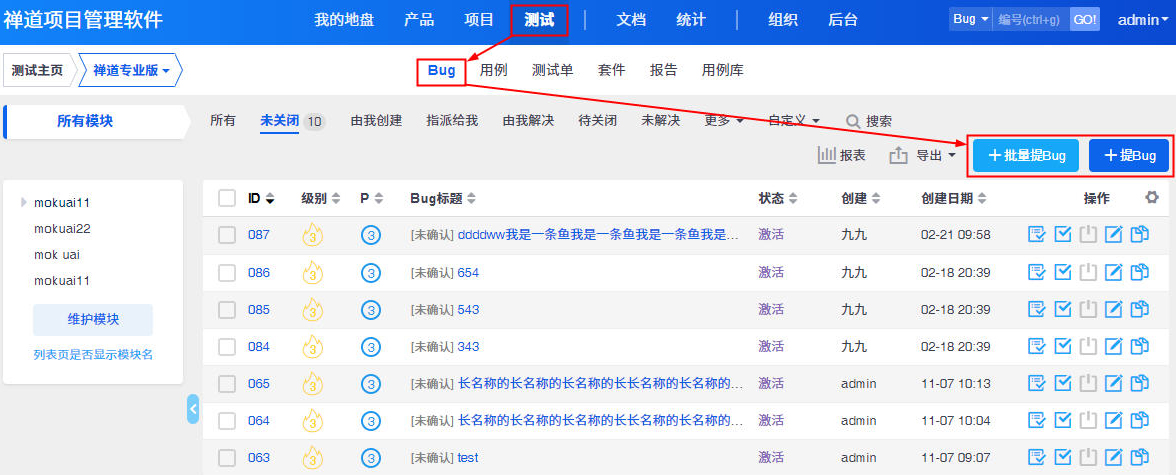Click the 维护模块 button
Viewport: 1176px width, 475px height.
click(93, 320)
